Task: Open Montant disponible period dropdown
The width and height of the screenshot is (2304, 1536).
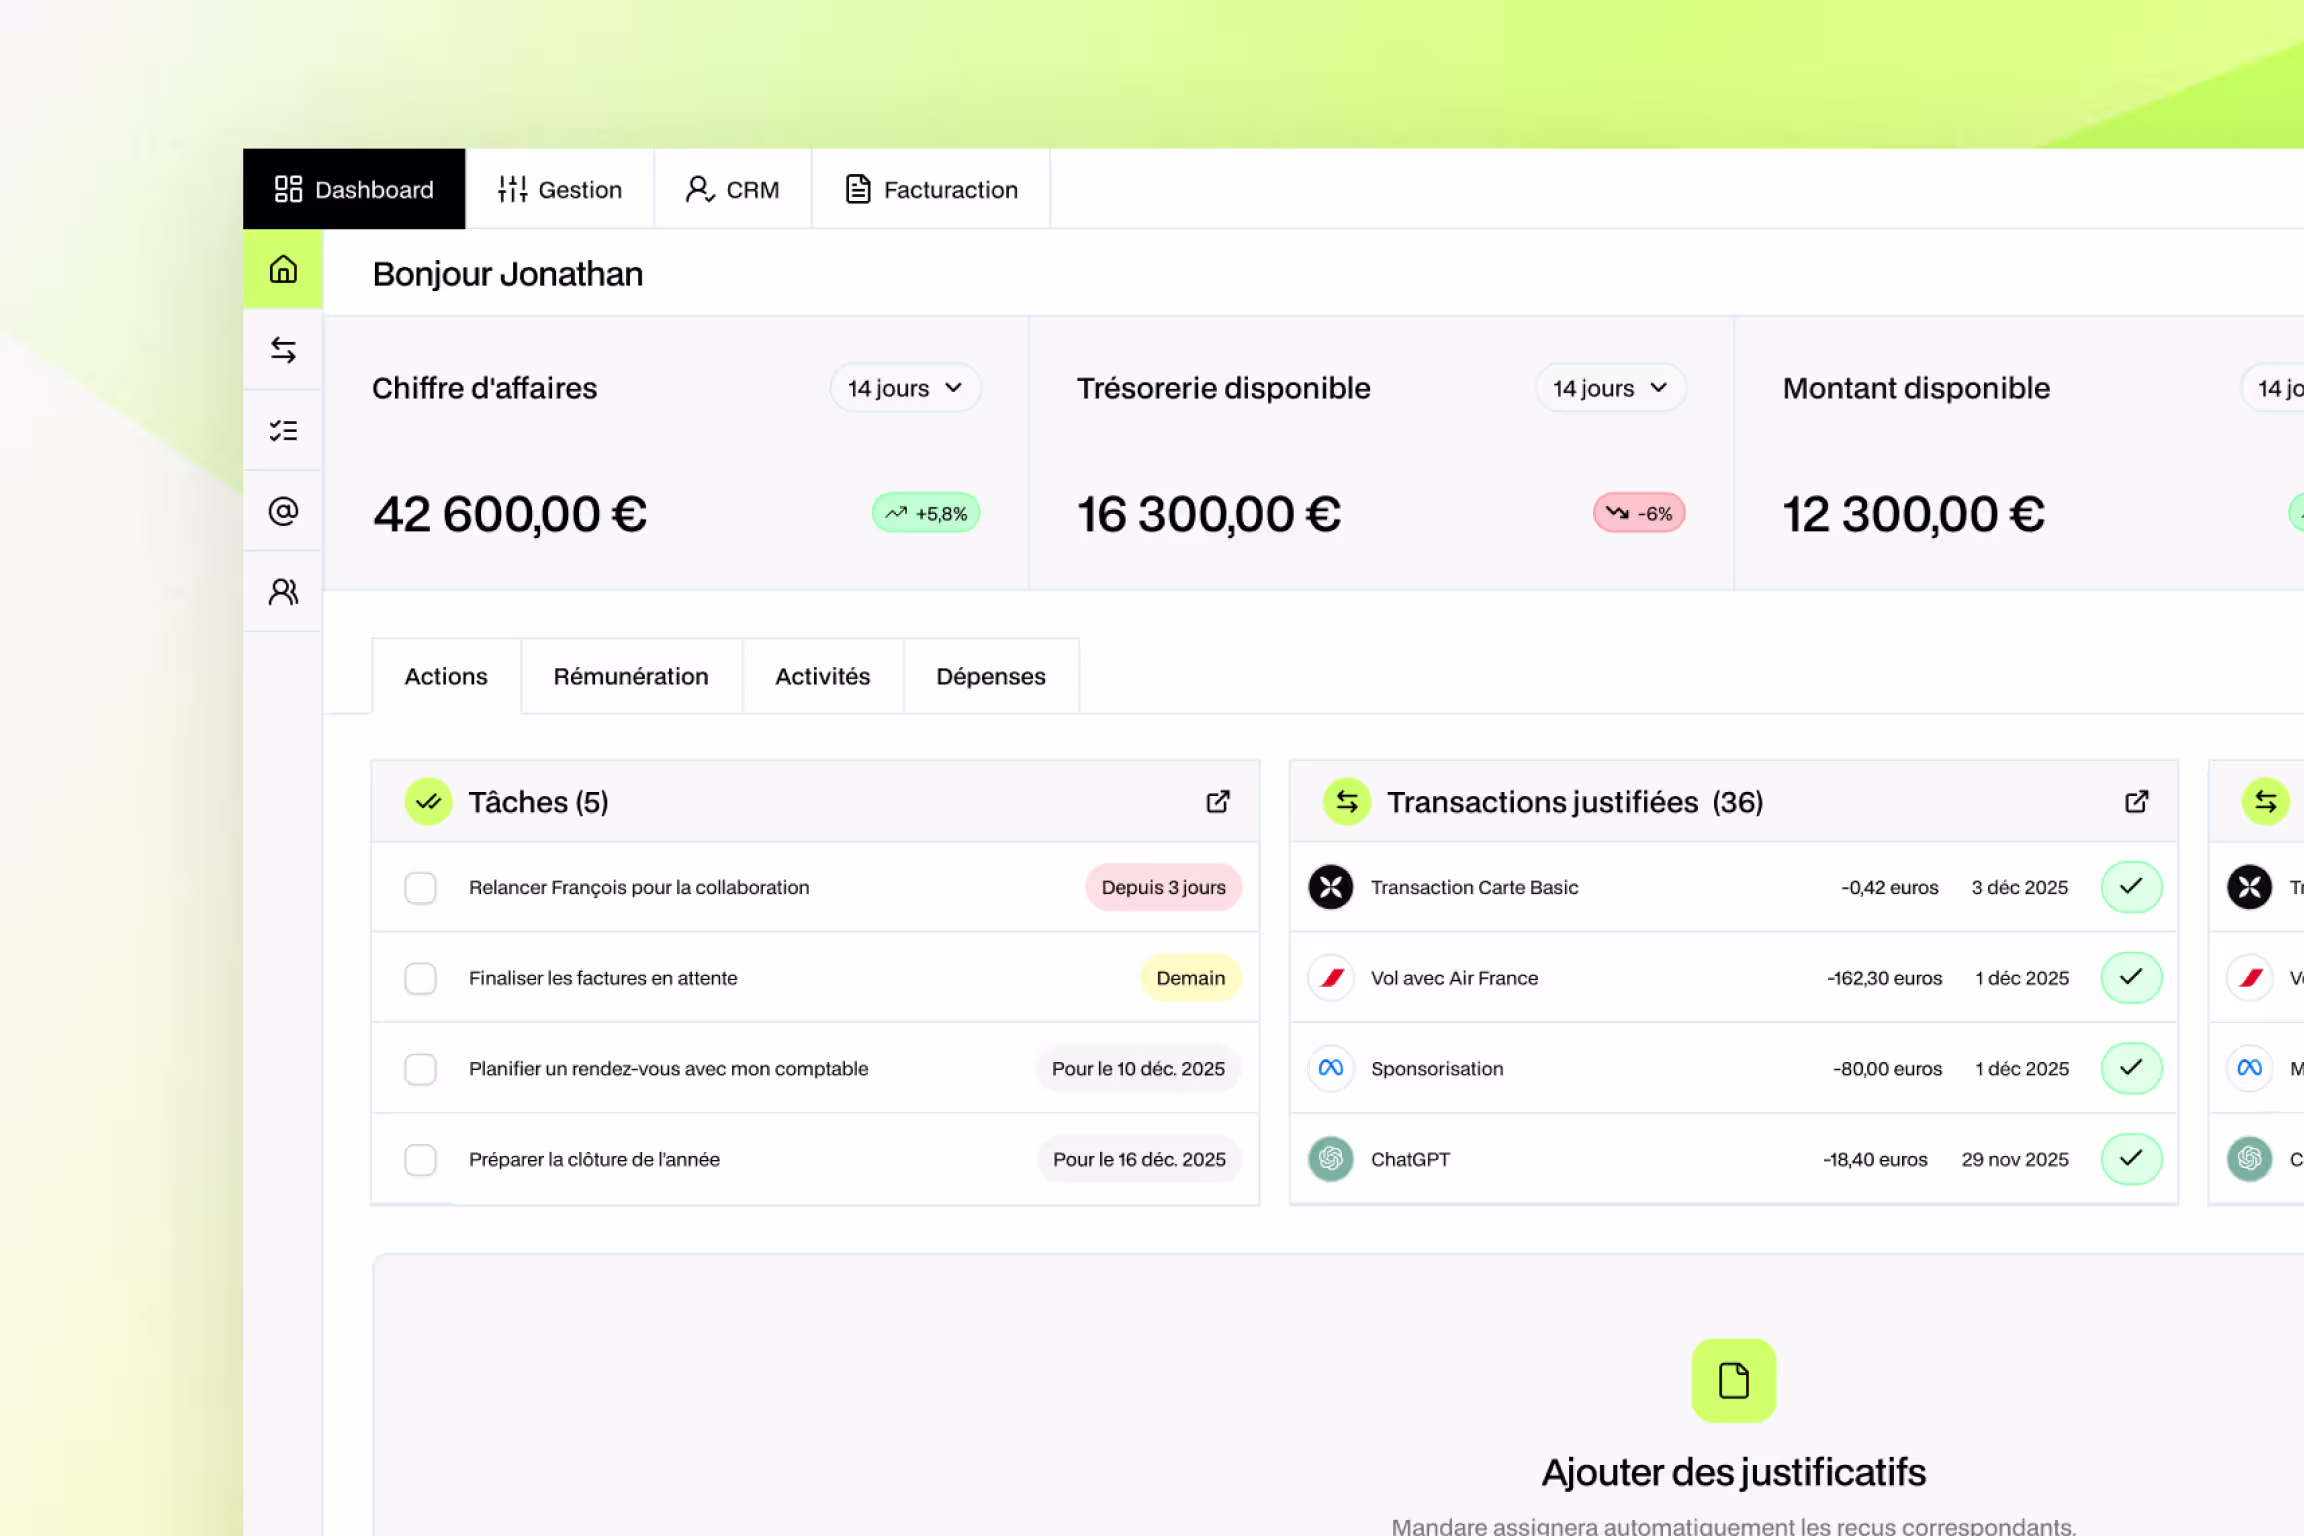Action: pyautogui.click(x=2278, y=388)
